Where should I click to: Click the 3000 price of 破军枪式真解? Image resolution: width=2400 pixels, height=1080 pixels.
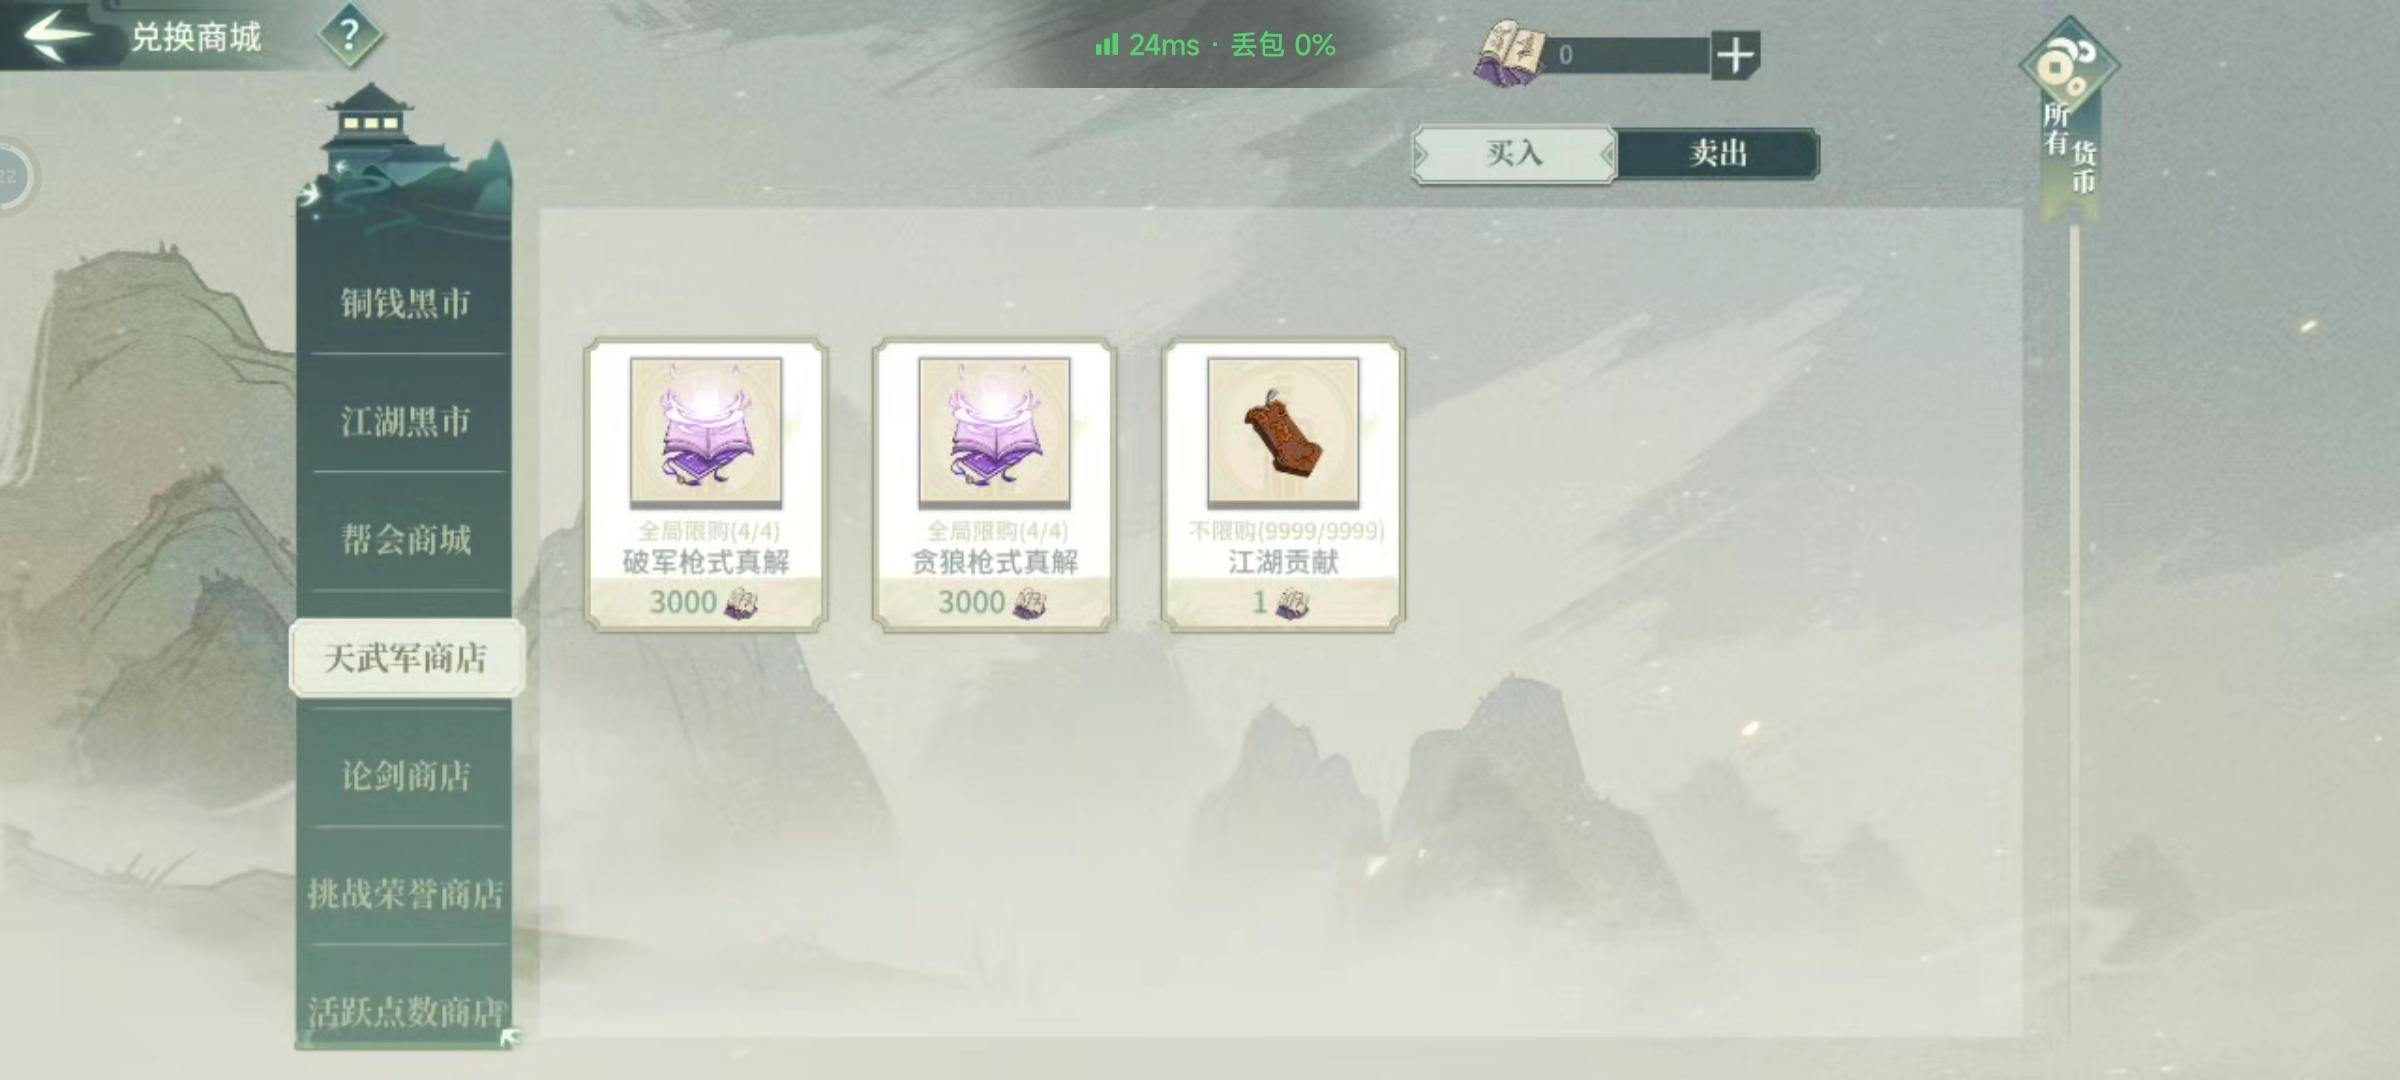click(x=683, y=602)
